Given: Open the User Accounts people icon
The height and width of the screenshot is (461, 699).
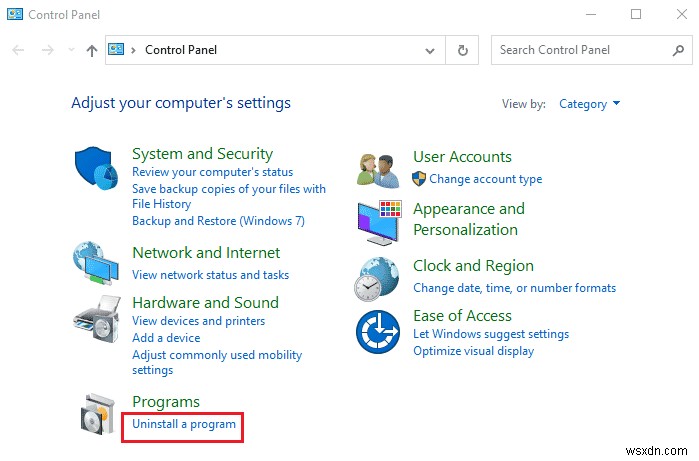Looking at the screenshot, I should [x=380, y=169].
